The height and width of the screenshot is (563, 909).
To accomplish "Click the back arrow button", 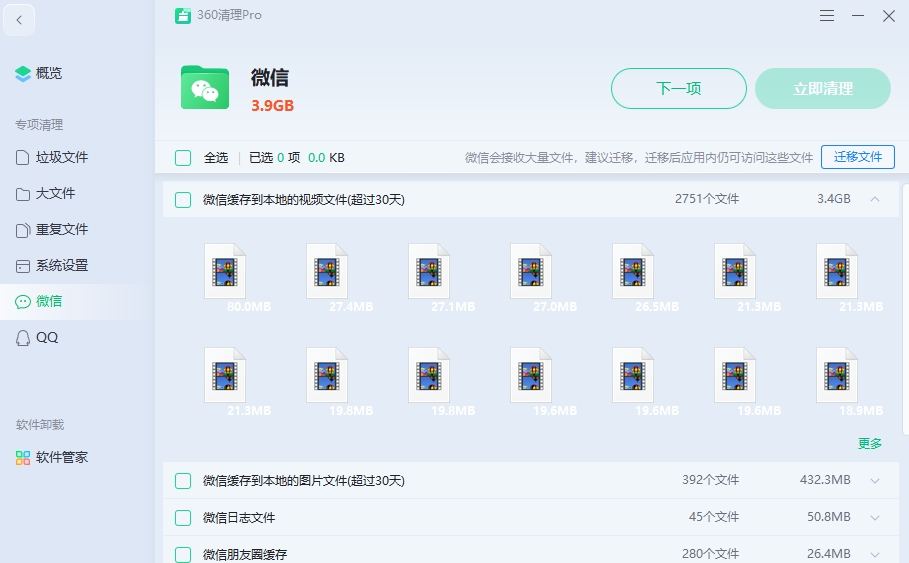I will pos(19,20).
